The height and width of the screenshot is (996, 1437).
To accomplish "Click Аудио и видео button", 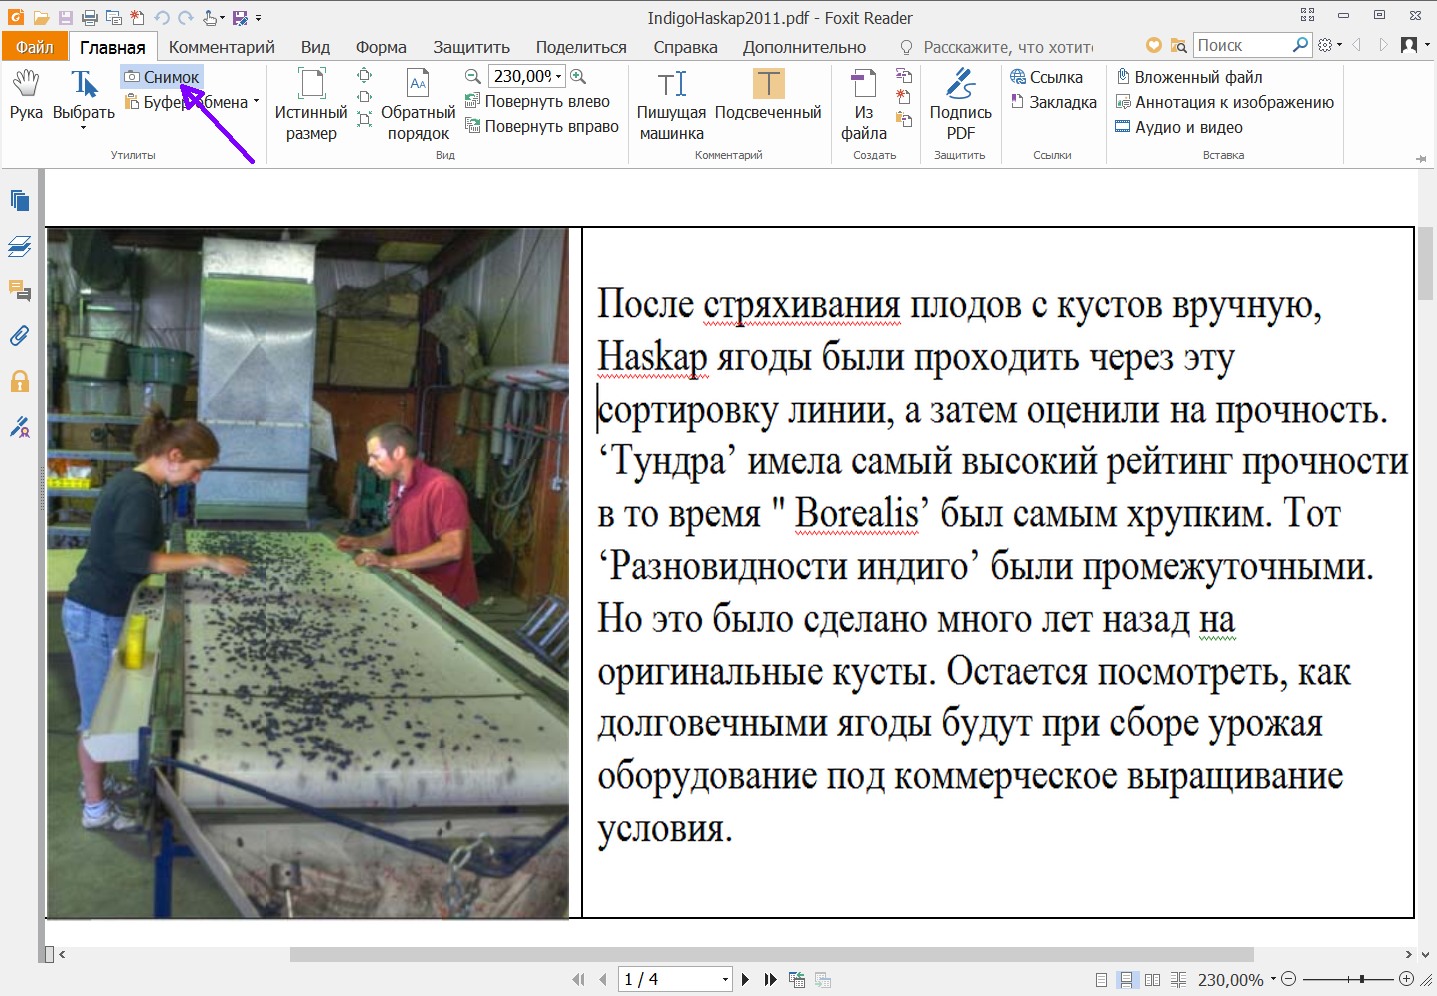I will click(1178, 127).
